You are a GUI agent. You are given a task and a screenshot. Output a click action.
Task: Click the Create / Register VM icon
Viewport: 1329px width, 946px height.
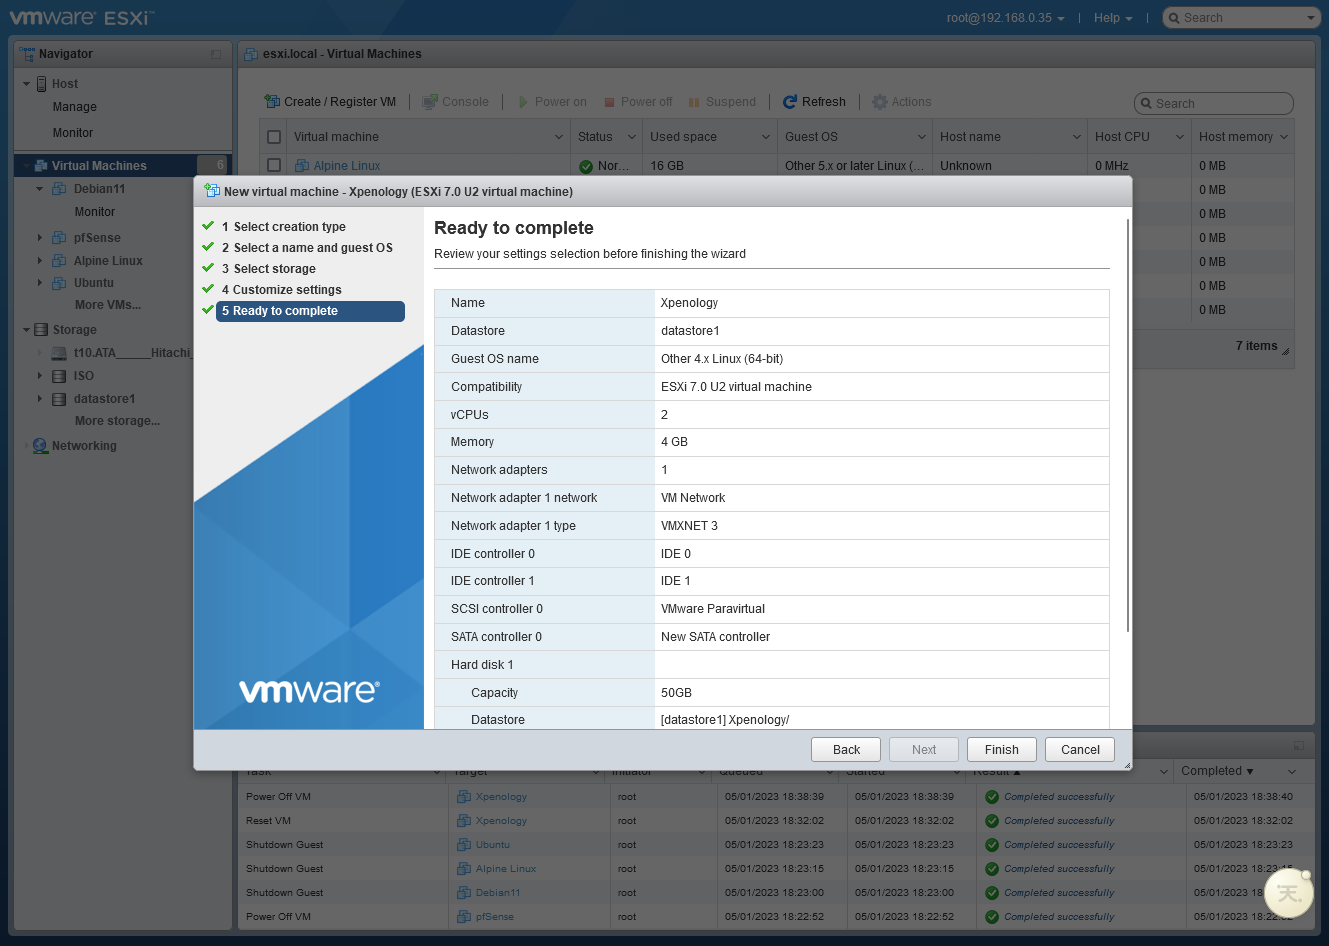(x=272, y=102)
